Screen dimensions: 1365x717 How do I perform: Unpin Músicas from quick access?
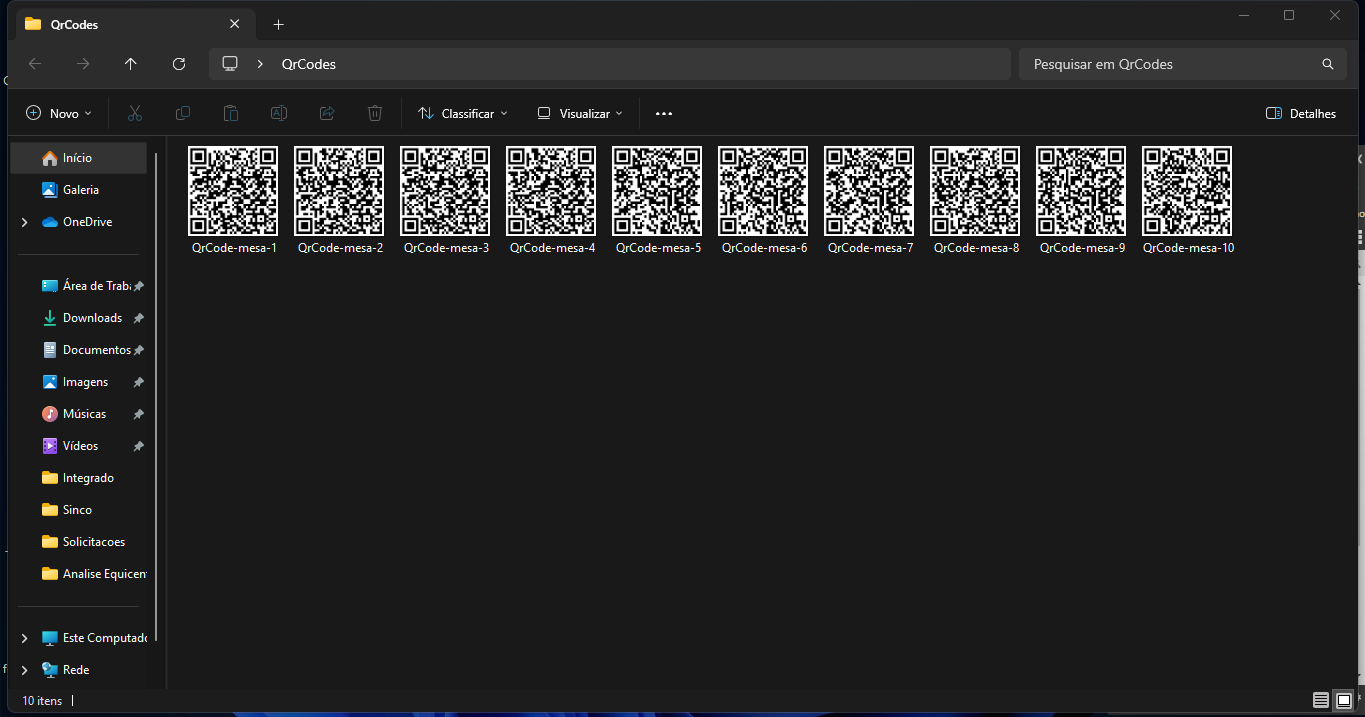139,414
